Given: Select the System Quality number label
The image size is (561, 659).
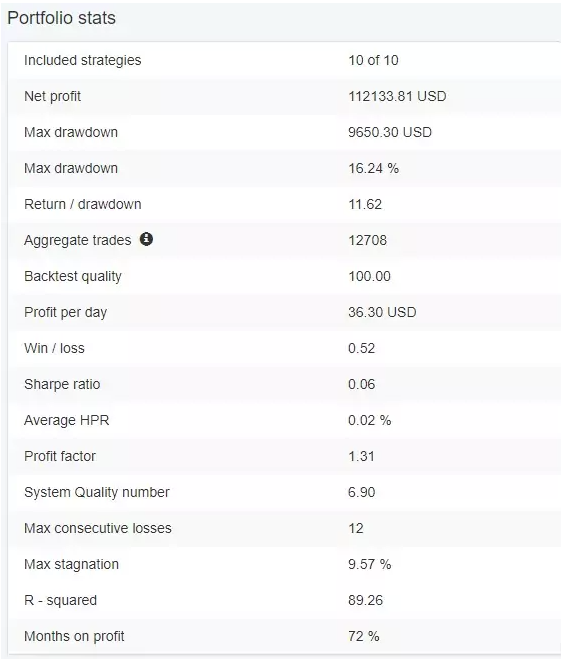Looking at the screenshot, I should 97,493.
